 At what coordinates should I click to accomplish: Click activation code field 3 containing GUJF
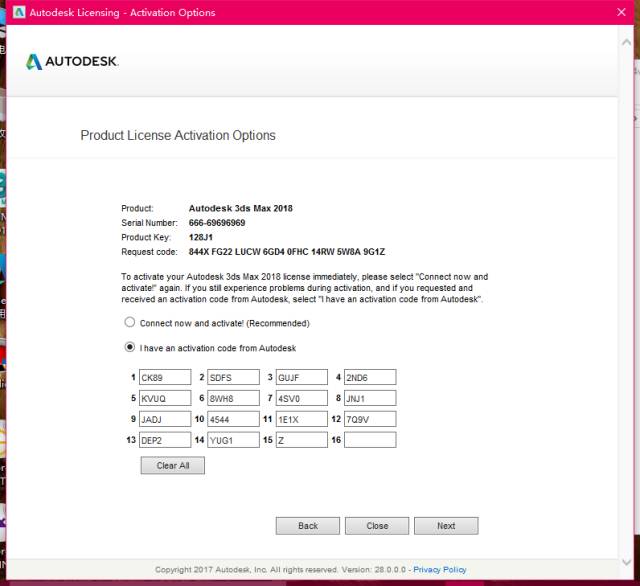[302, 377]
